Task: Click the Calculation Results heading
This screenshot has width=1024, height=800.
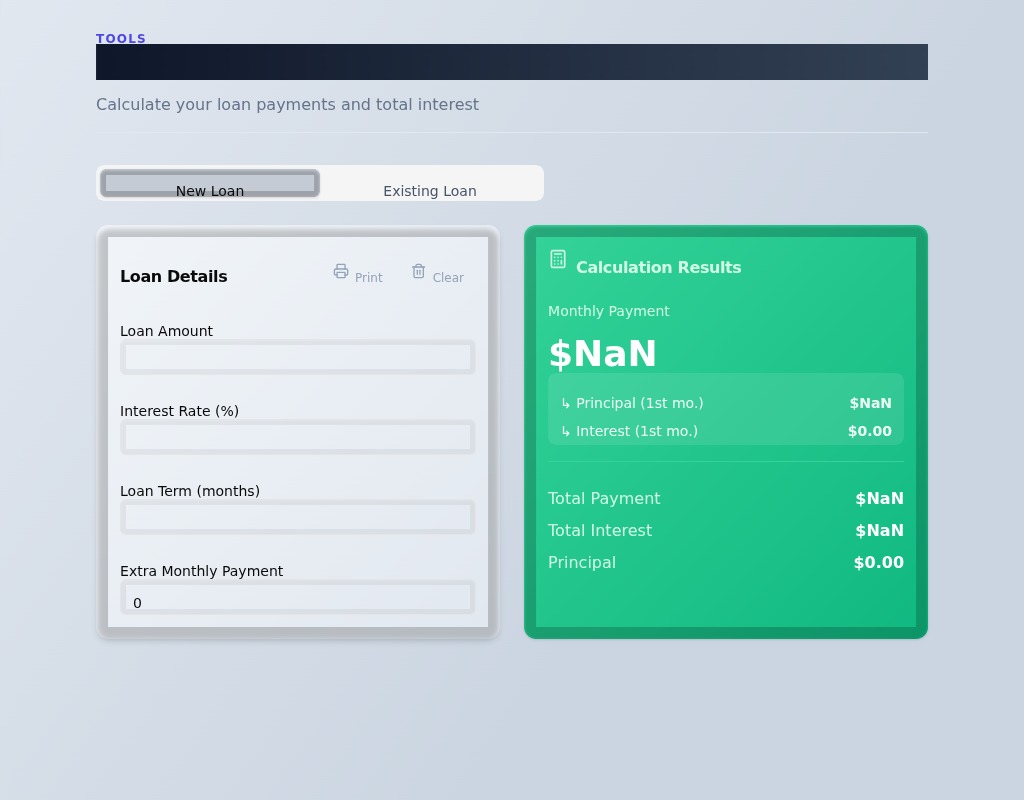Action: pyautogui.click(x=658, y=267)
